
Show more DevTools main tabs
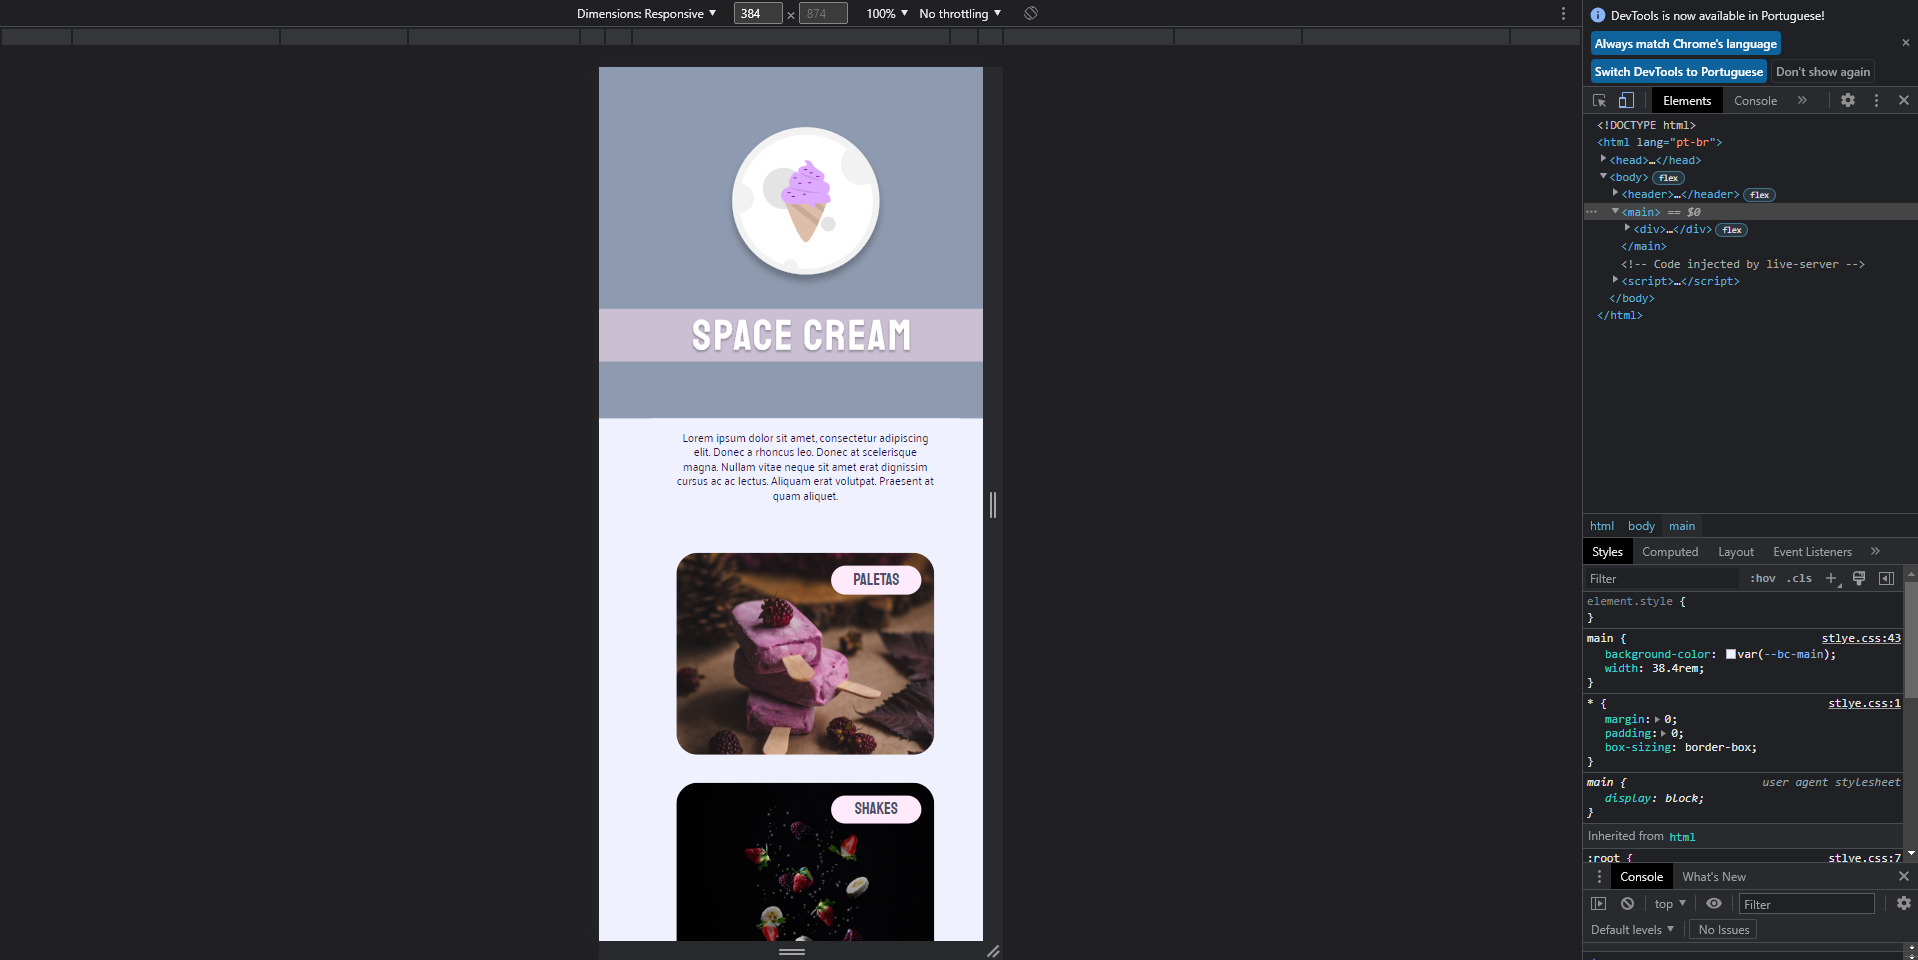1802,100
